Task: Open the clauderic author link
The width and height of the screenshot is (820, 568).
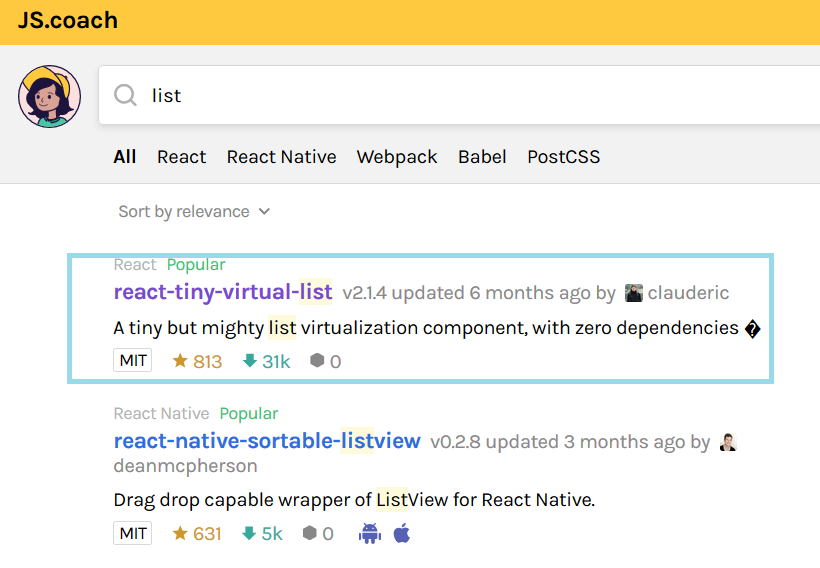Action: pyautogui.click(x=688, y=293)
